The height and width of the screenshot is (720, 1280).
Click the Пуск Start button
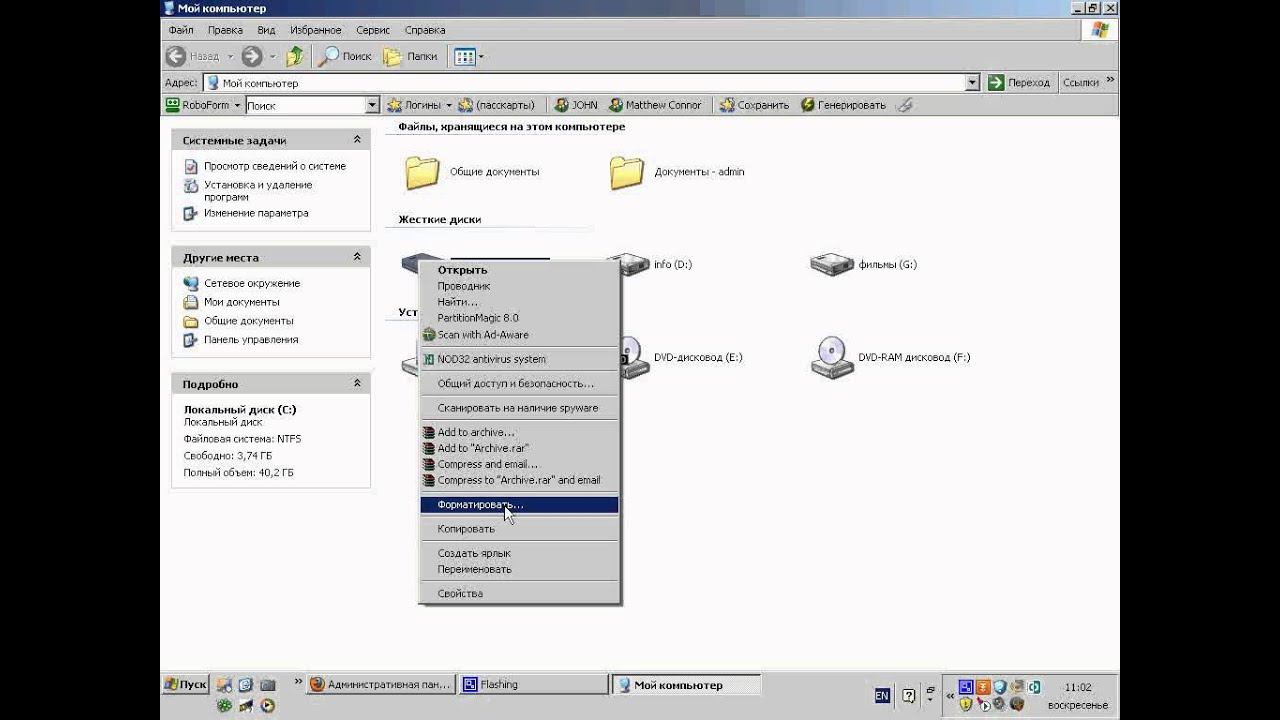185,685
